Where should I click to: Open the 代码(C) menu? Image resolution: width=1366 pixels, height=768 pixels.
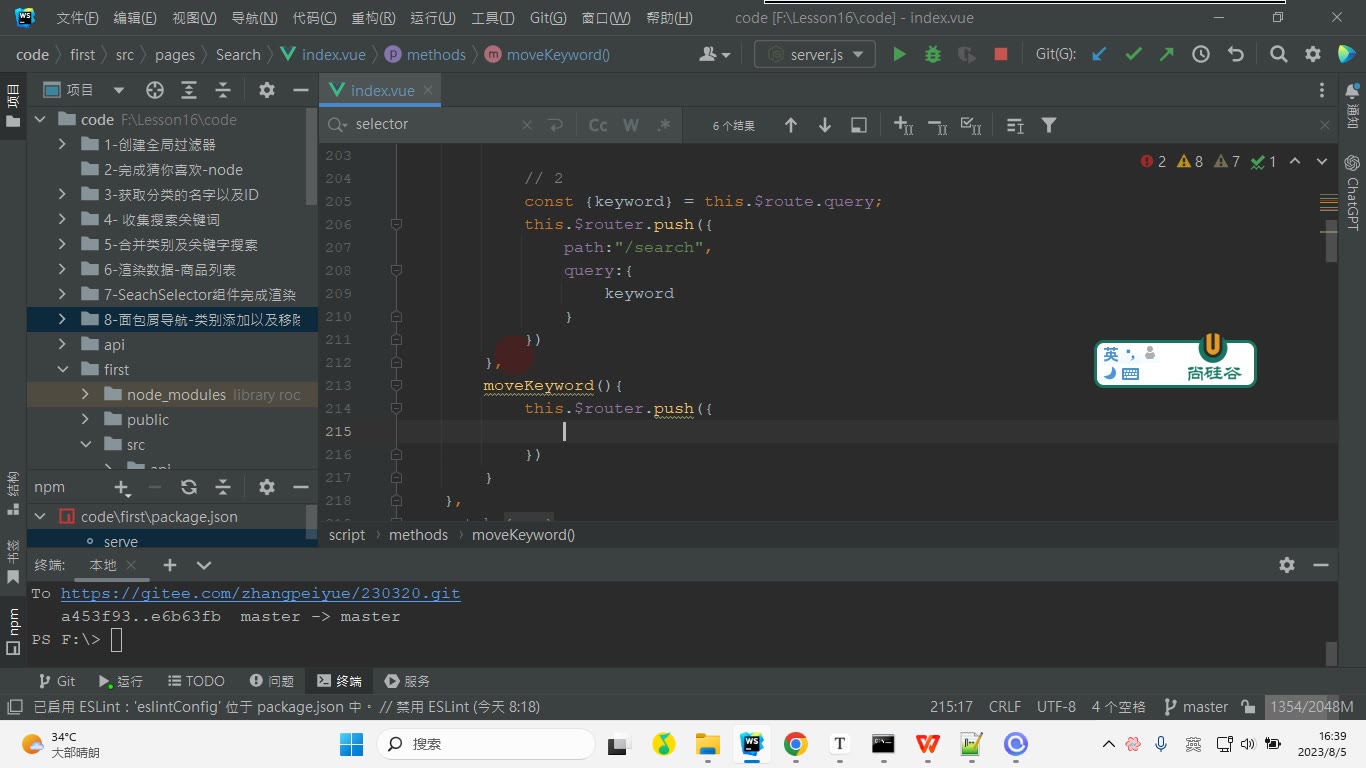314,18
